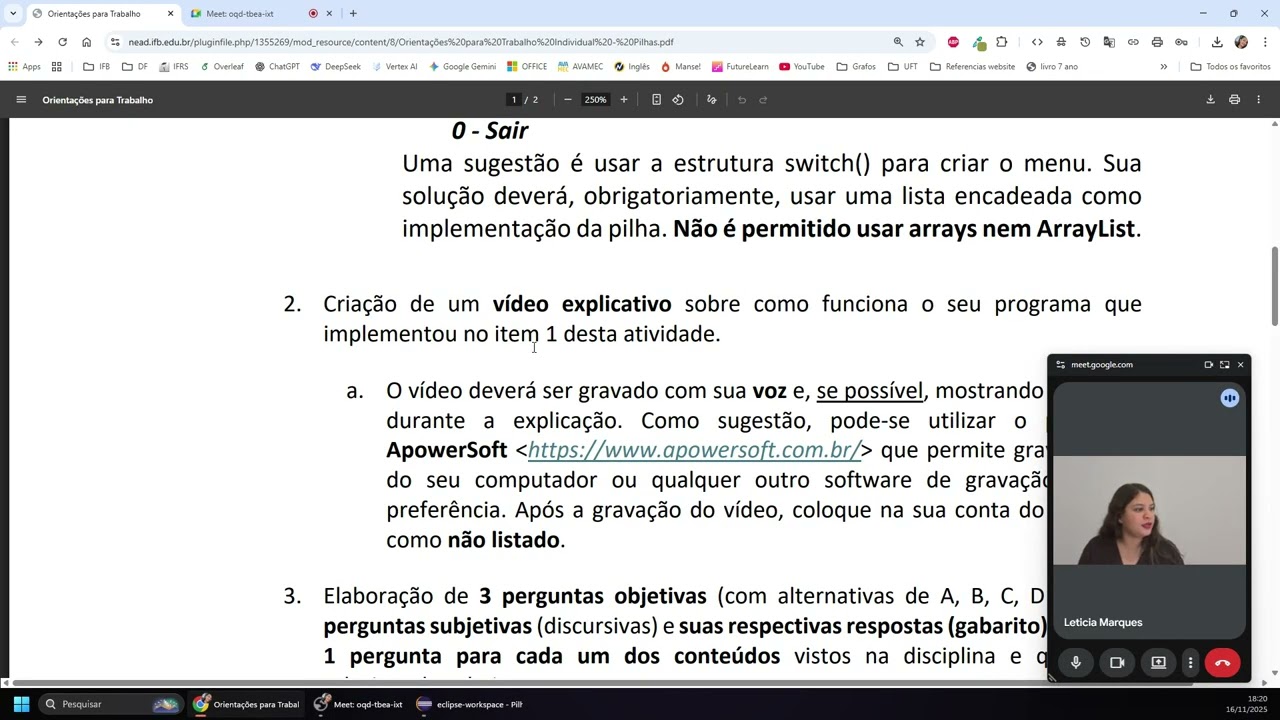Image resolution: width=1280 pixels, height=720 pixels.
Task: Download the PDF from viewer toolbar
Action: pyautogui.click(x=1210, y=100)
